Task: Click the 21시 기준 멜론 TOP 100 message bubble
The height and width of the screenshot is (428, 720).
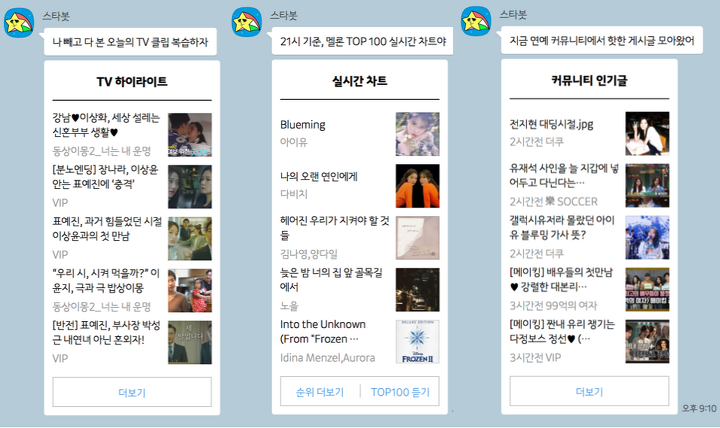Action: pyautogui.click(x=362, y=41)
